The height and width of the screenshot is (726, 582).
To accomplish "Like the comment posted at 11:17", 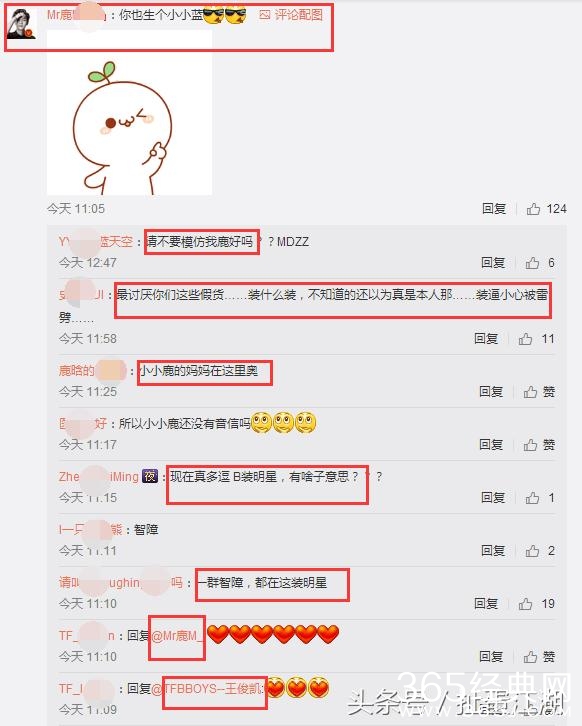I will click(531, 444).
